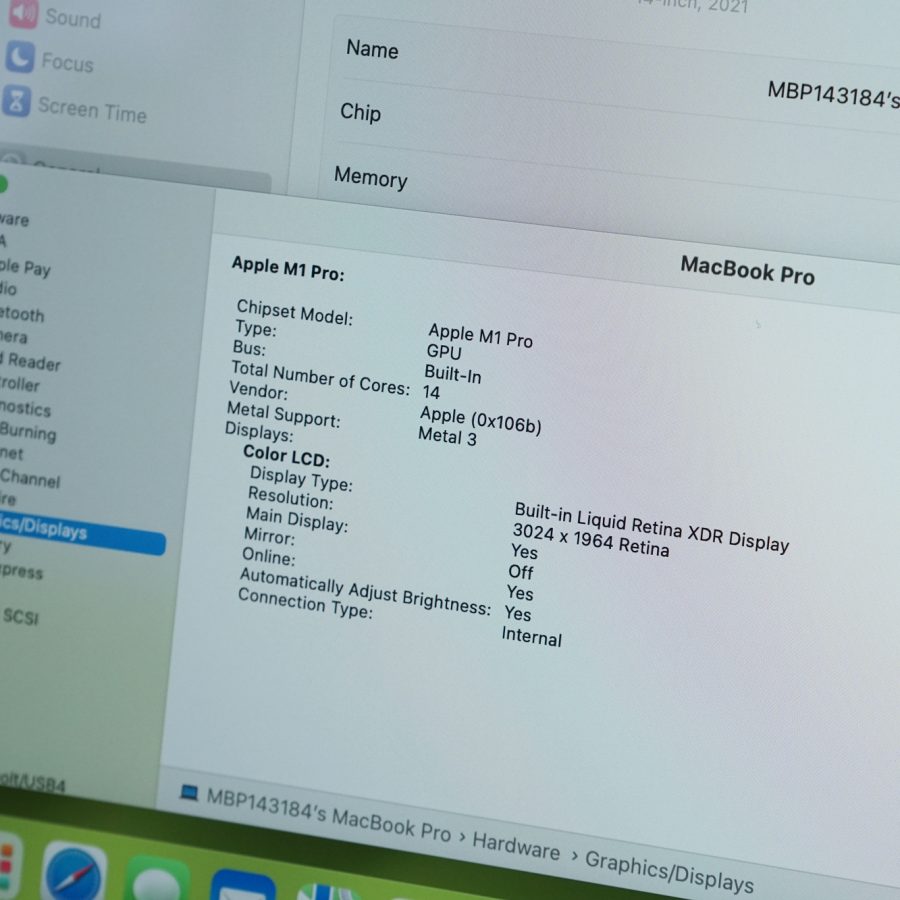Open Messages from the Dock
This screenshot has height=900, width=900.
(157, 881)
